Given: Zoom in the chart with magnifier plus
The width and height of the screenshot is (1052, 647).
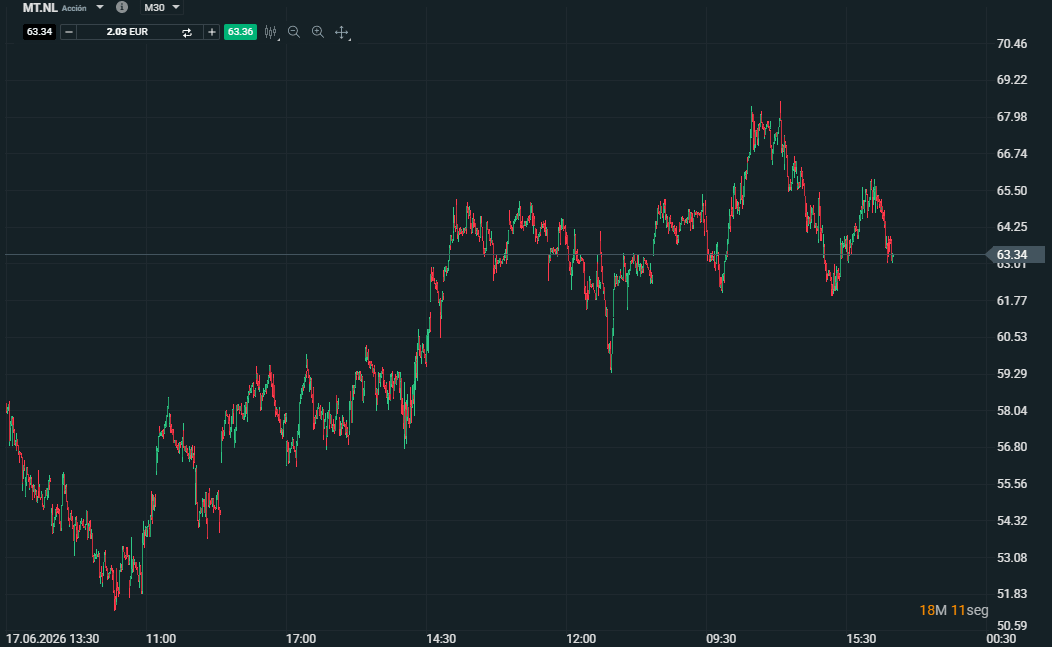Looking at the screenshot, I should (x=318, y=32).
